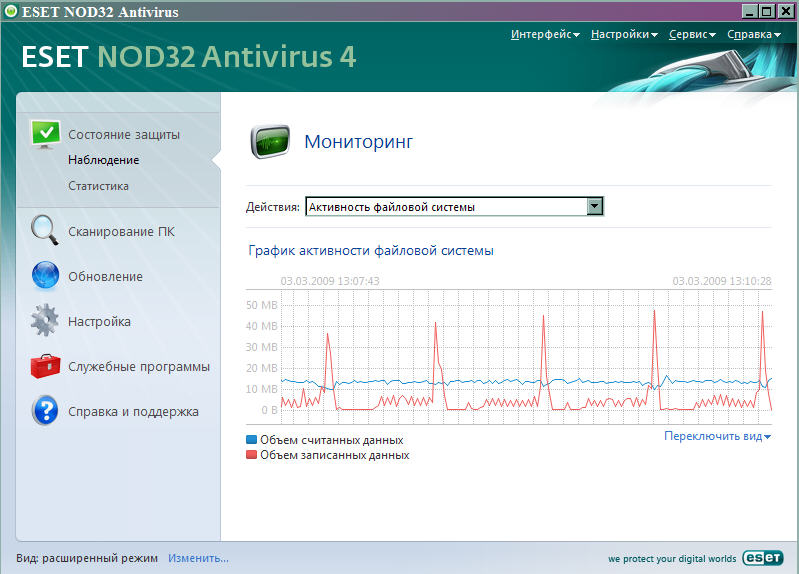Close the ESET NOD32 window

pyautogui.click(x=786, y=11)
